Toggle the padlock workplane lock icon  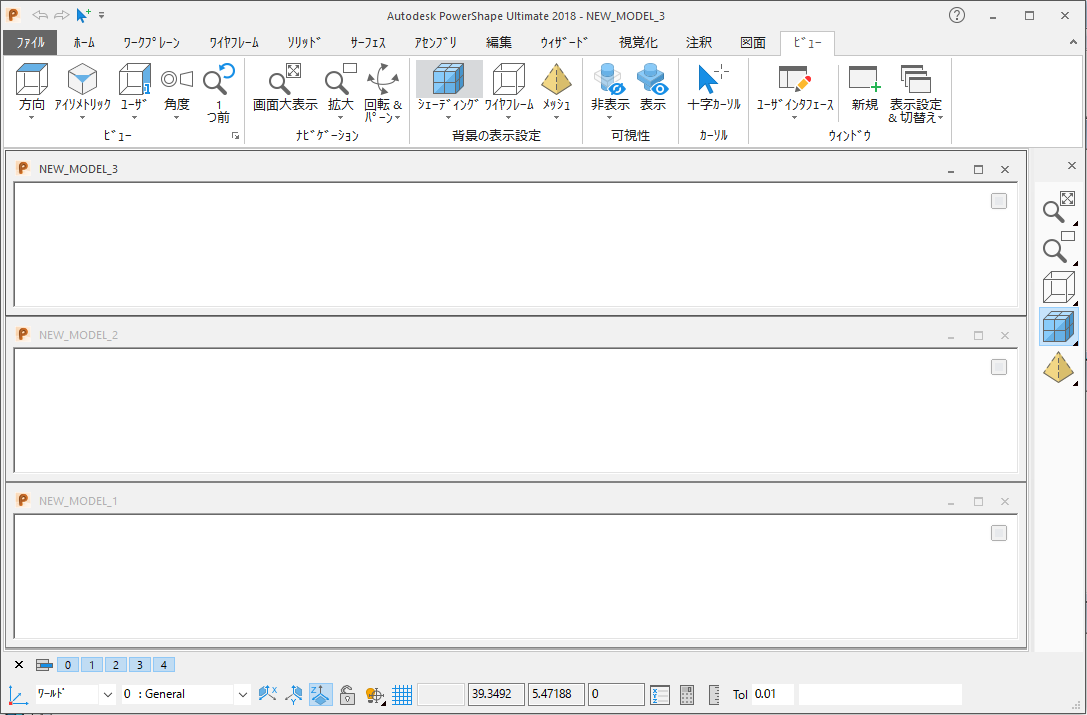tap(347, 694)
